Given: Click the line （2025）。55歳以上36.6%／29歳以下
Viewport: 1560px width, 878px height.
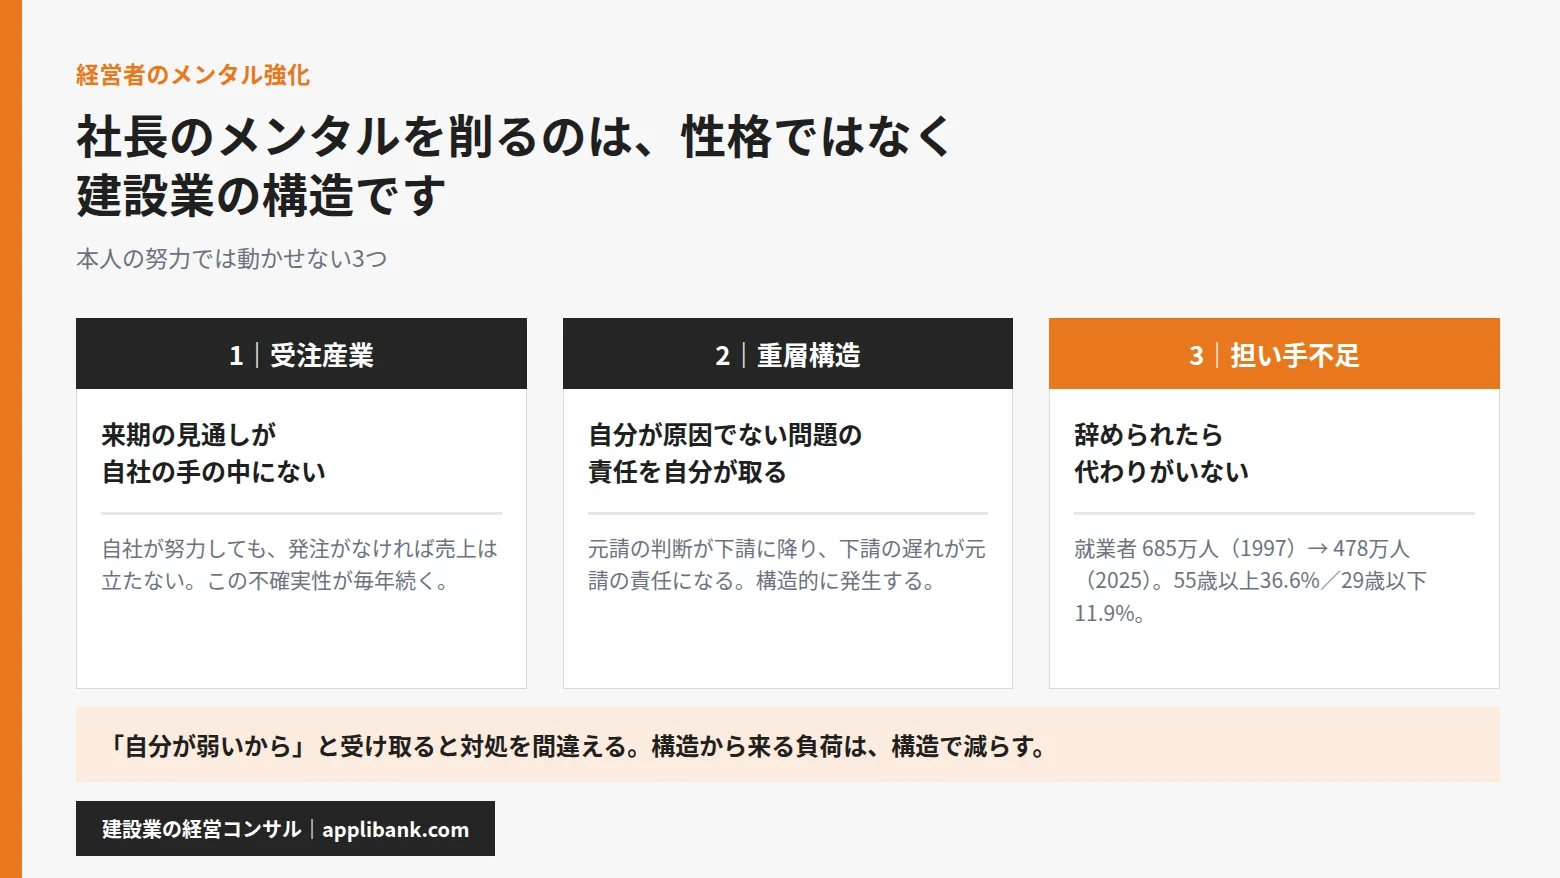Looking at the screenshot, I should tap(1251, 581).
